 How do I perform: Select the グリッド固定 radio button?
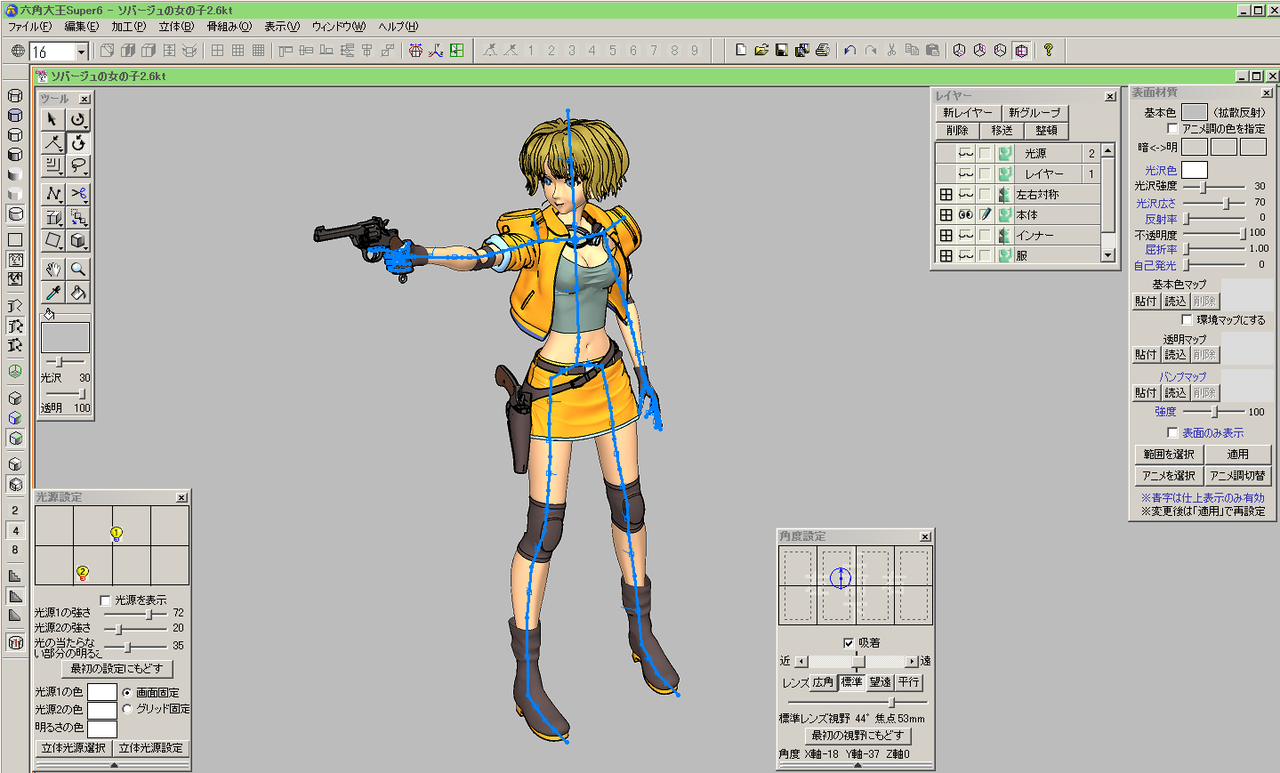coord(127,709)
